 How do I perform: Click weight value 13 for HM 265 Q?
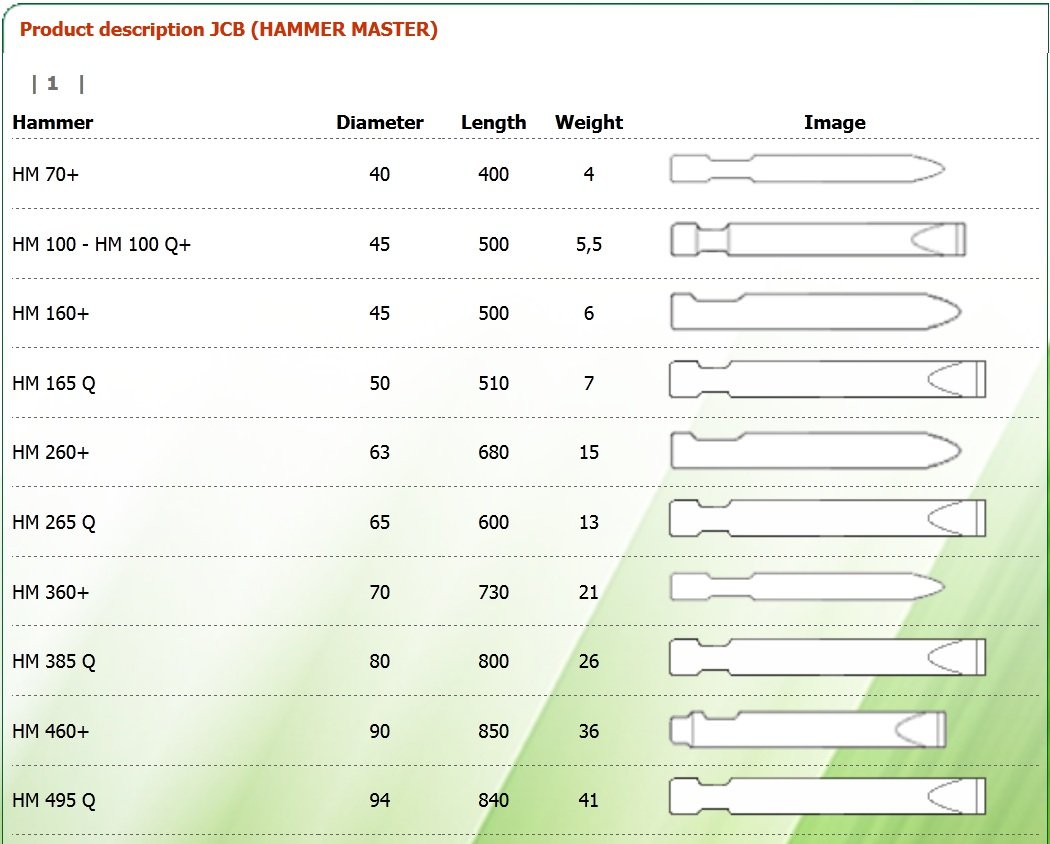click(x=589, y=522)
